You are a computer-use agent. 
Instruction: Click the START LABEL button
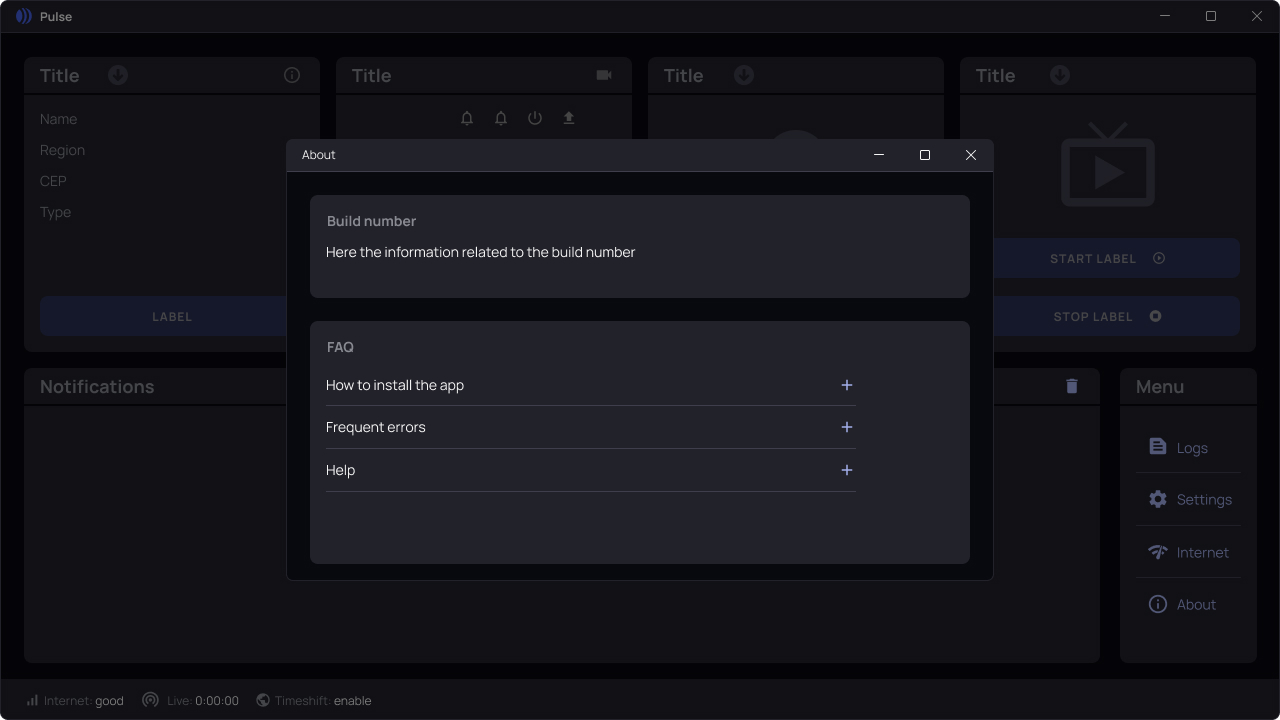click(1108, 258)
